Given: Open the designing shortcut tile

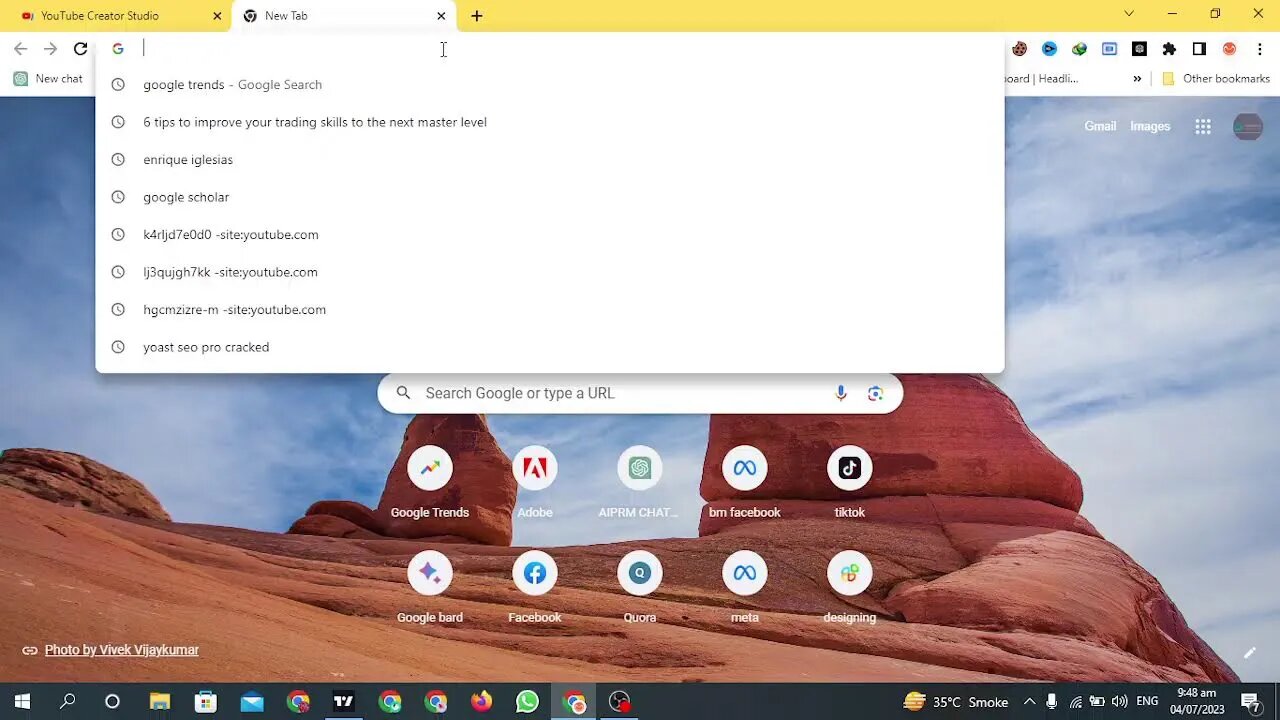Looking at the screenshot, I should [x=850, y=589].
